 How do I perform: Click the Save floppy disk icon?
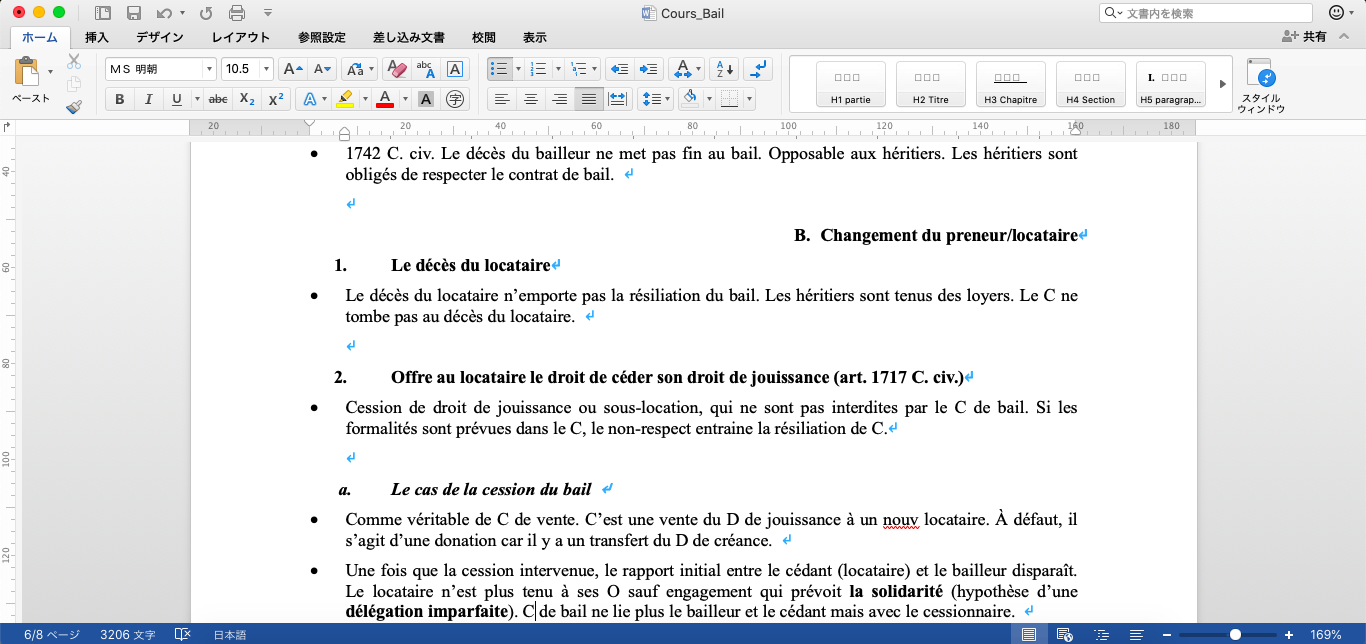click(x=133, y=13)
